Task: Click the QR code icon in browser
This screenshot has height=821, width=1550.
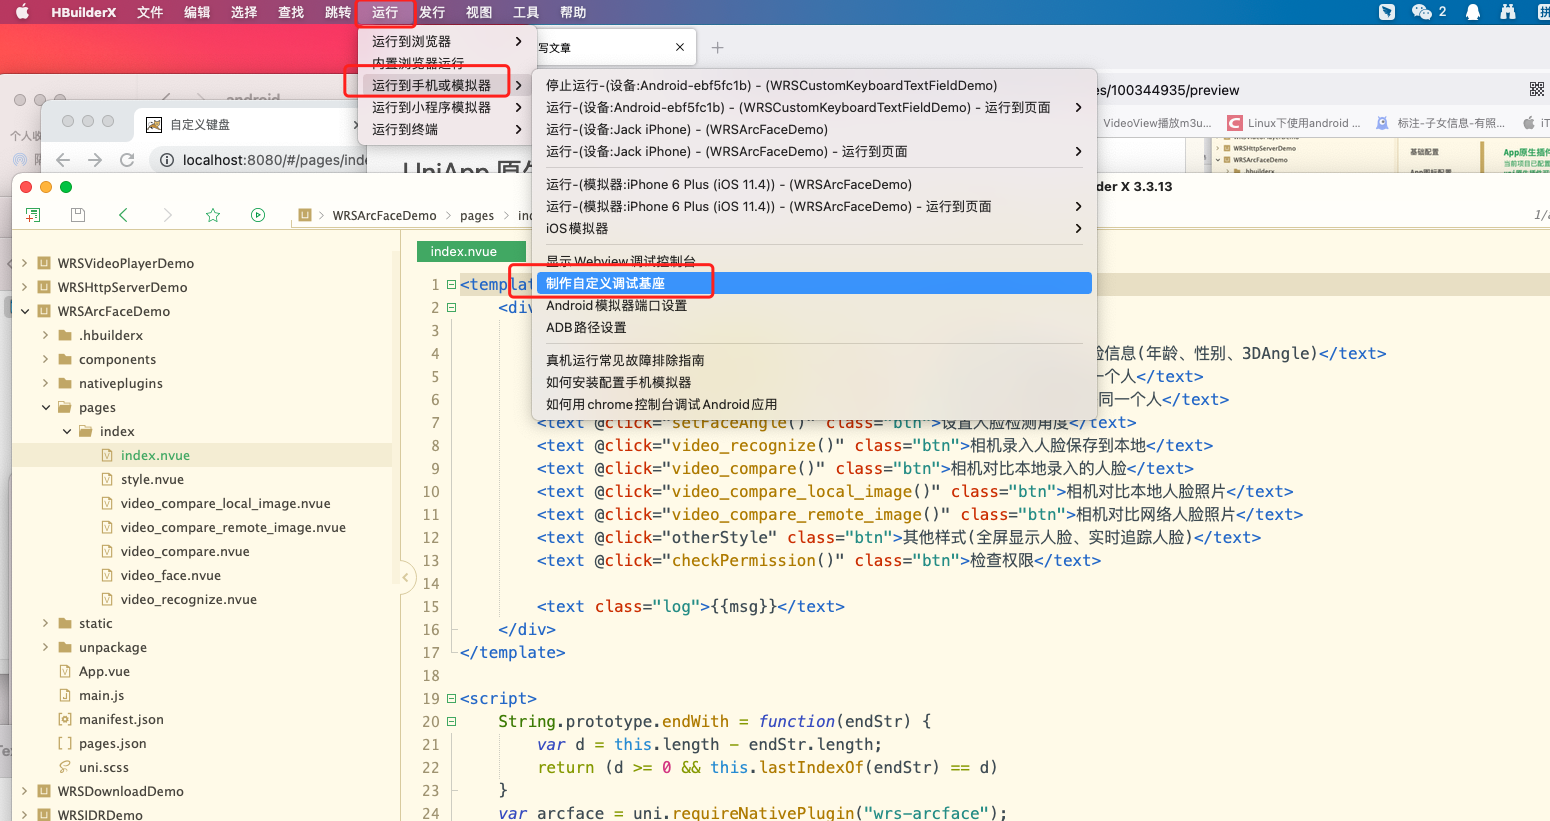Action: [1537, 90]
